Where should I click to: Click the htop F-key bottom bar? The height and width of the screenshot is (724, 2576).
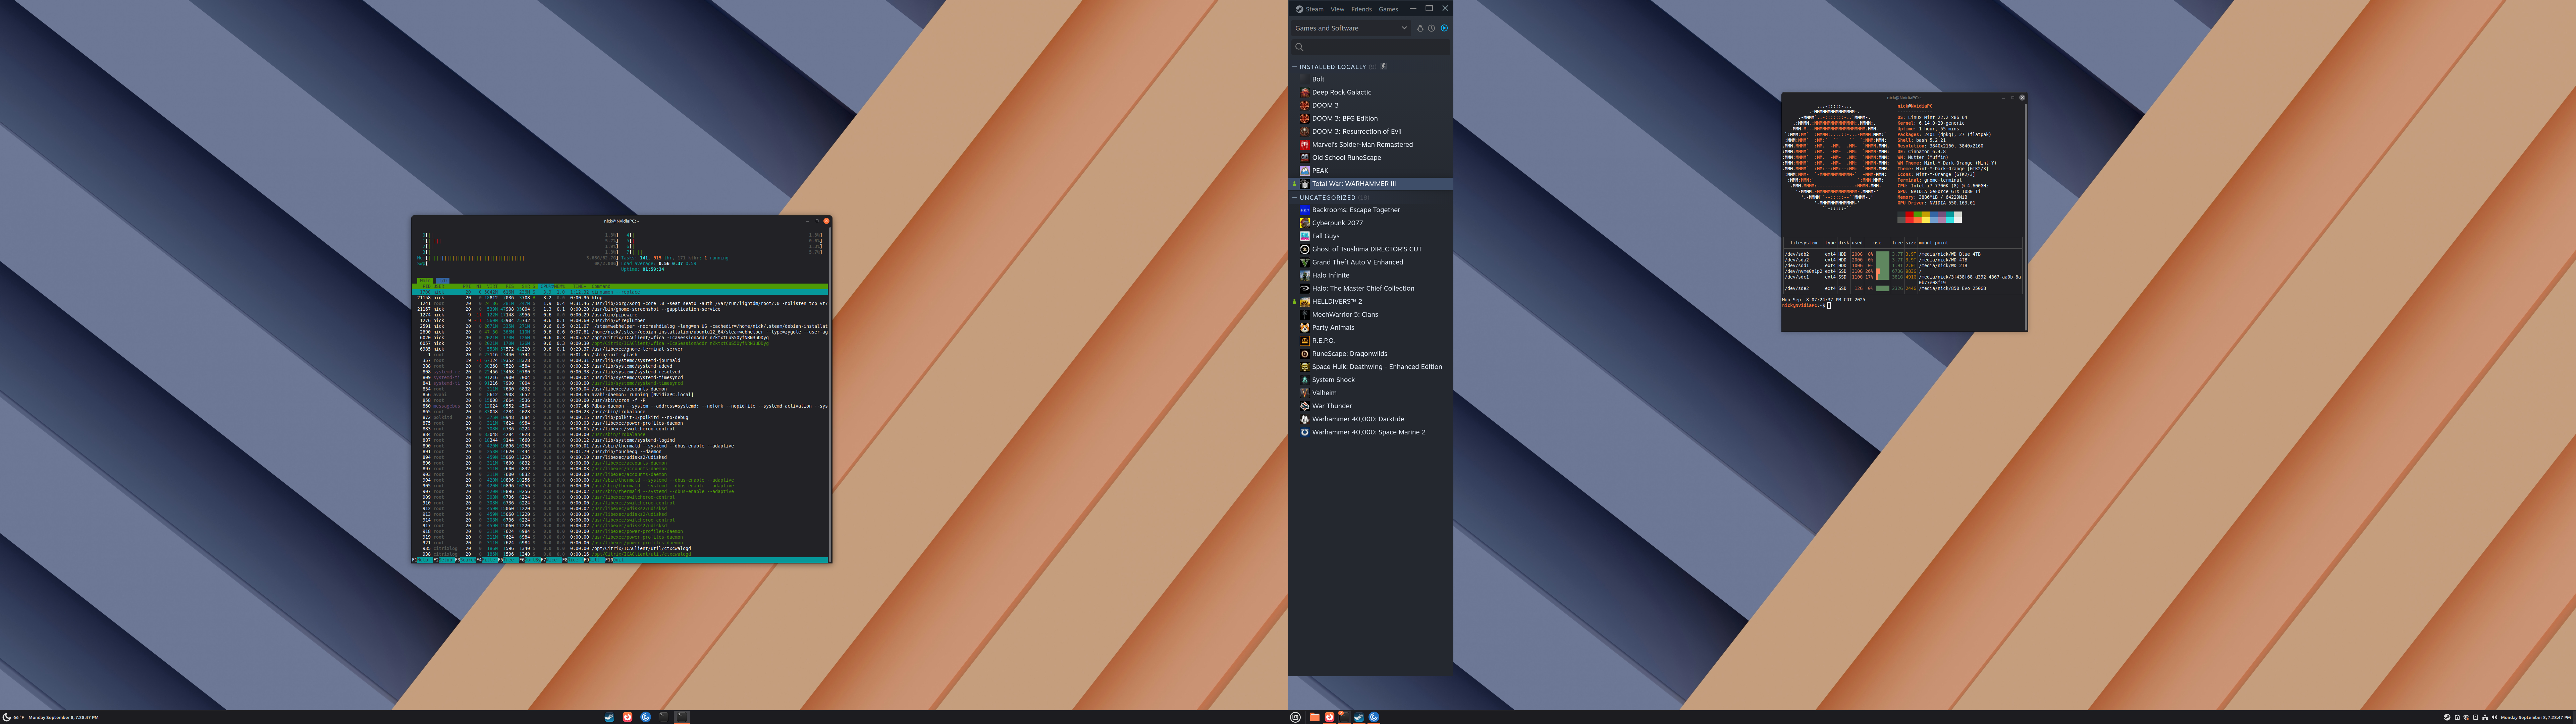pos(620,560)
